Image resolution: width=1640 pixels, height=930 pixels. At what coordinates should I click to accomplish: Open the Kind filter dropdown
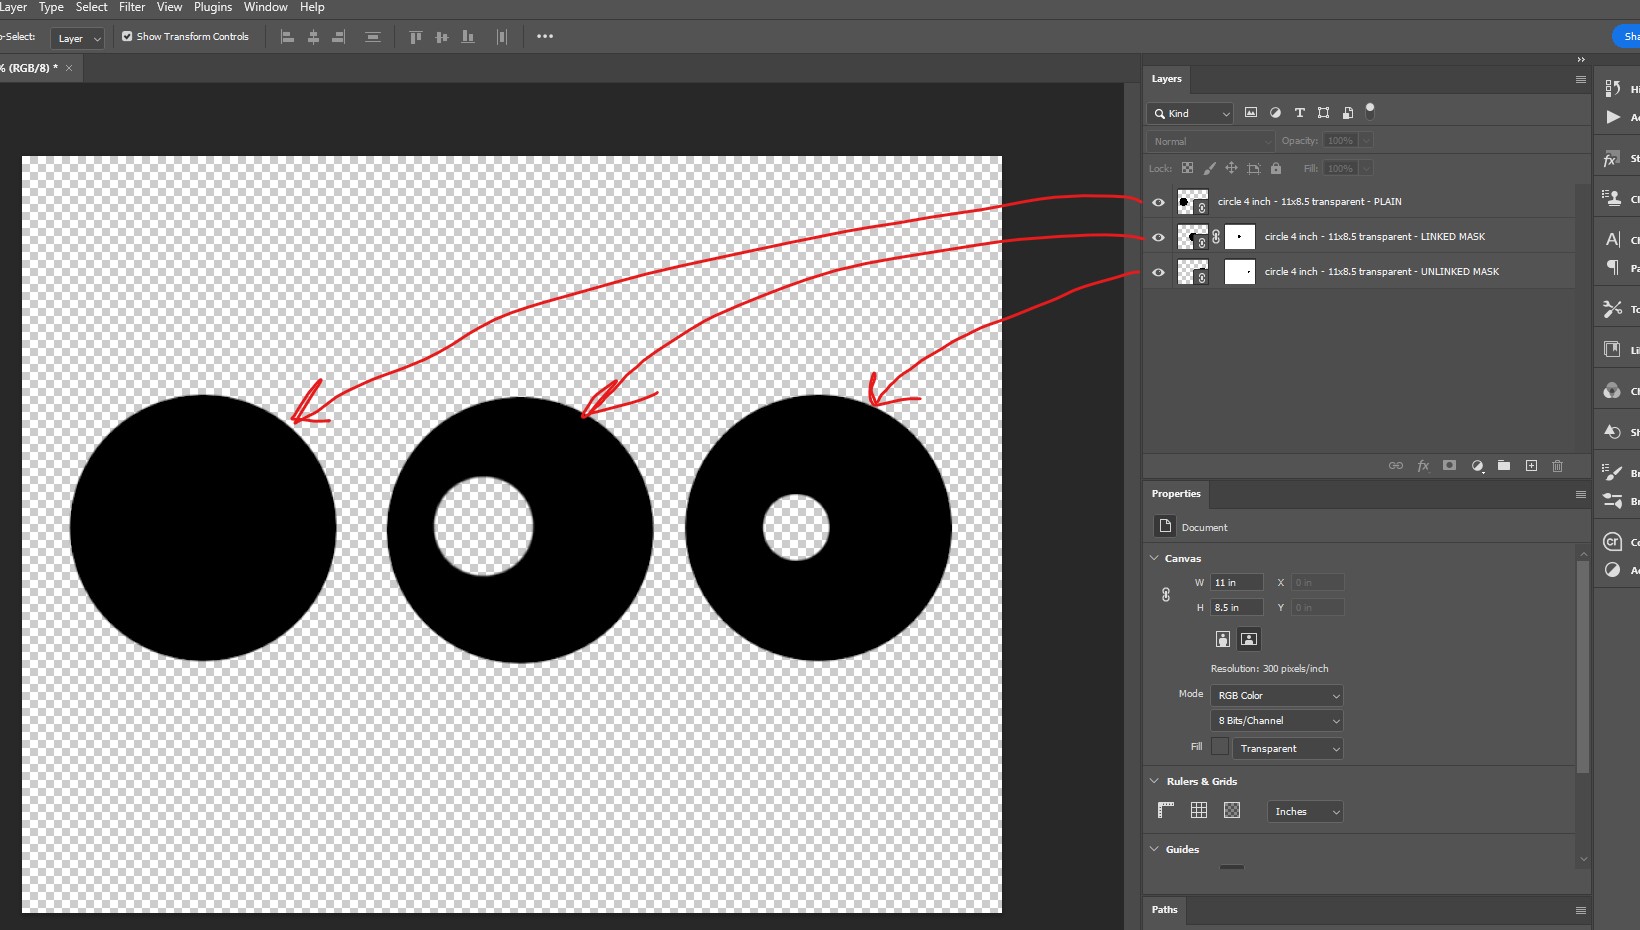[1189, 113]
